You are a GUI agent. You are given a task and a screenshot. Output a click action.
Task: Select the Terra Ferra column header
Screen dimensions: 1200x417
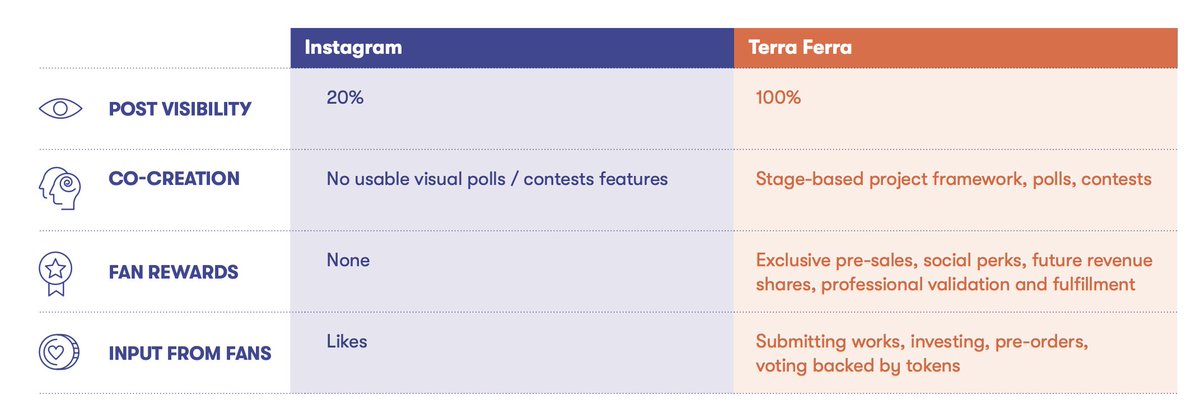tap(956, 48)
